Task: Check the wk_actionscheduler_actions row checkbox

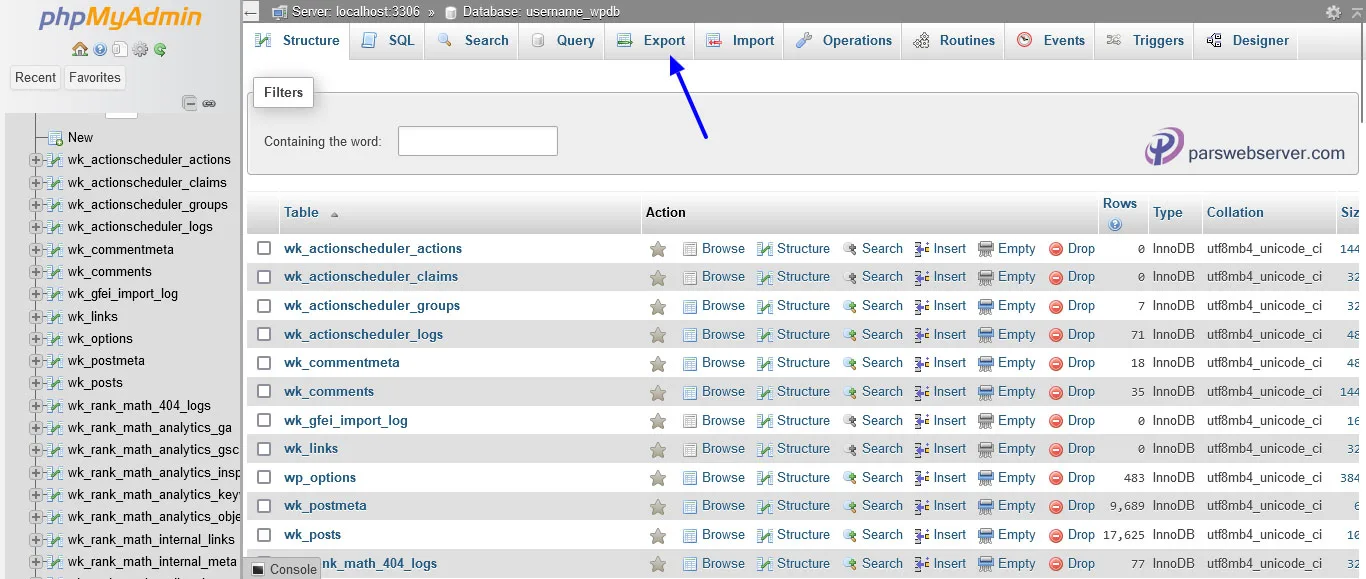Action: (264, 248)
